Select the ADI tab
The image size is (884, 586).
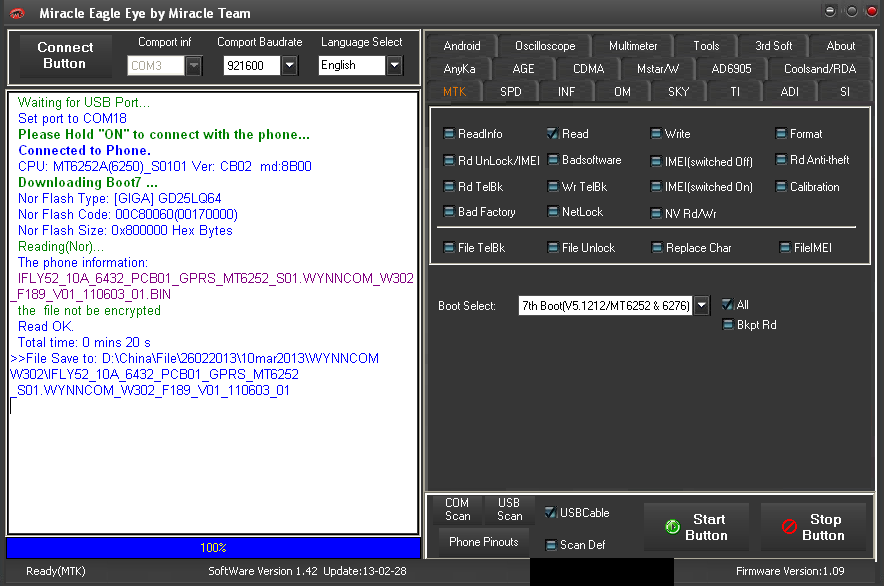click(x=790, y=91)
